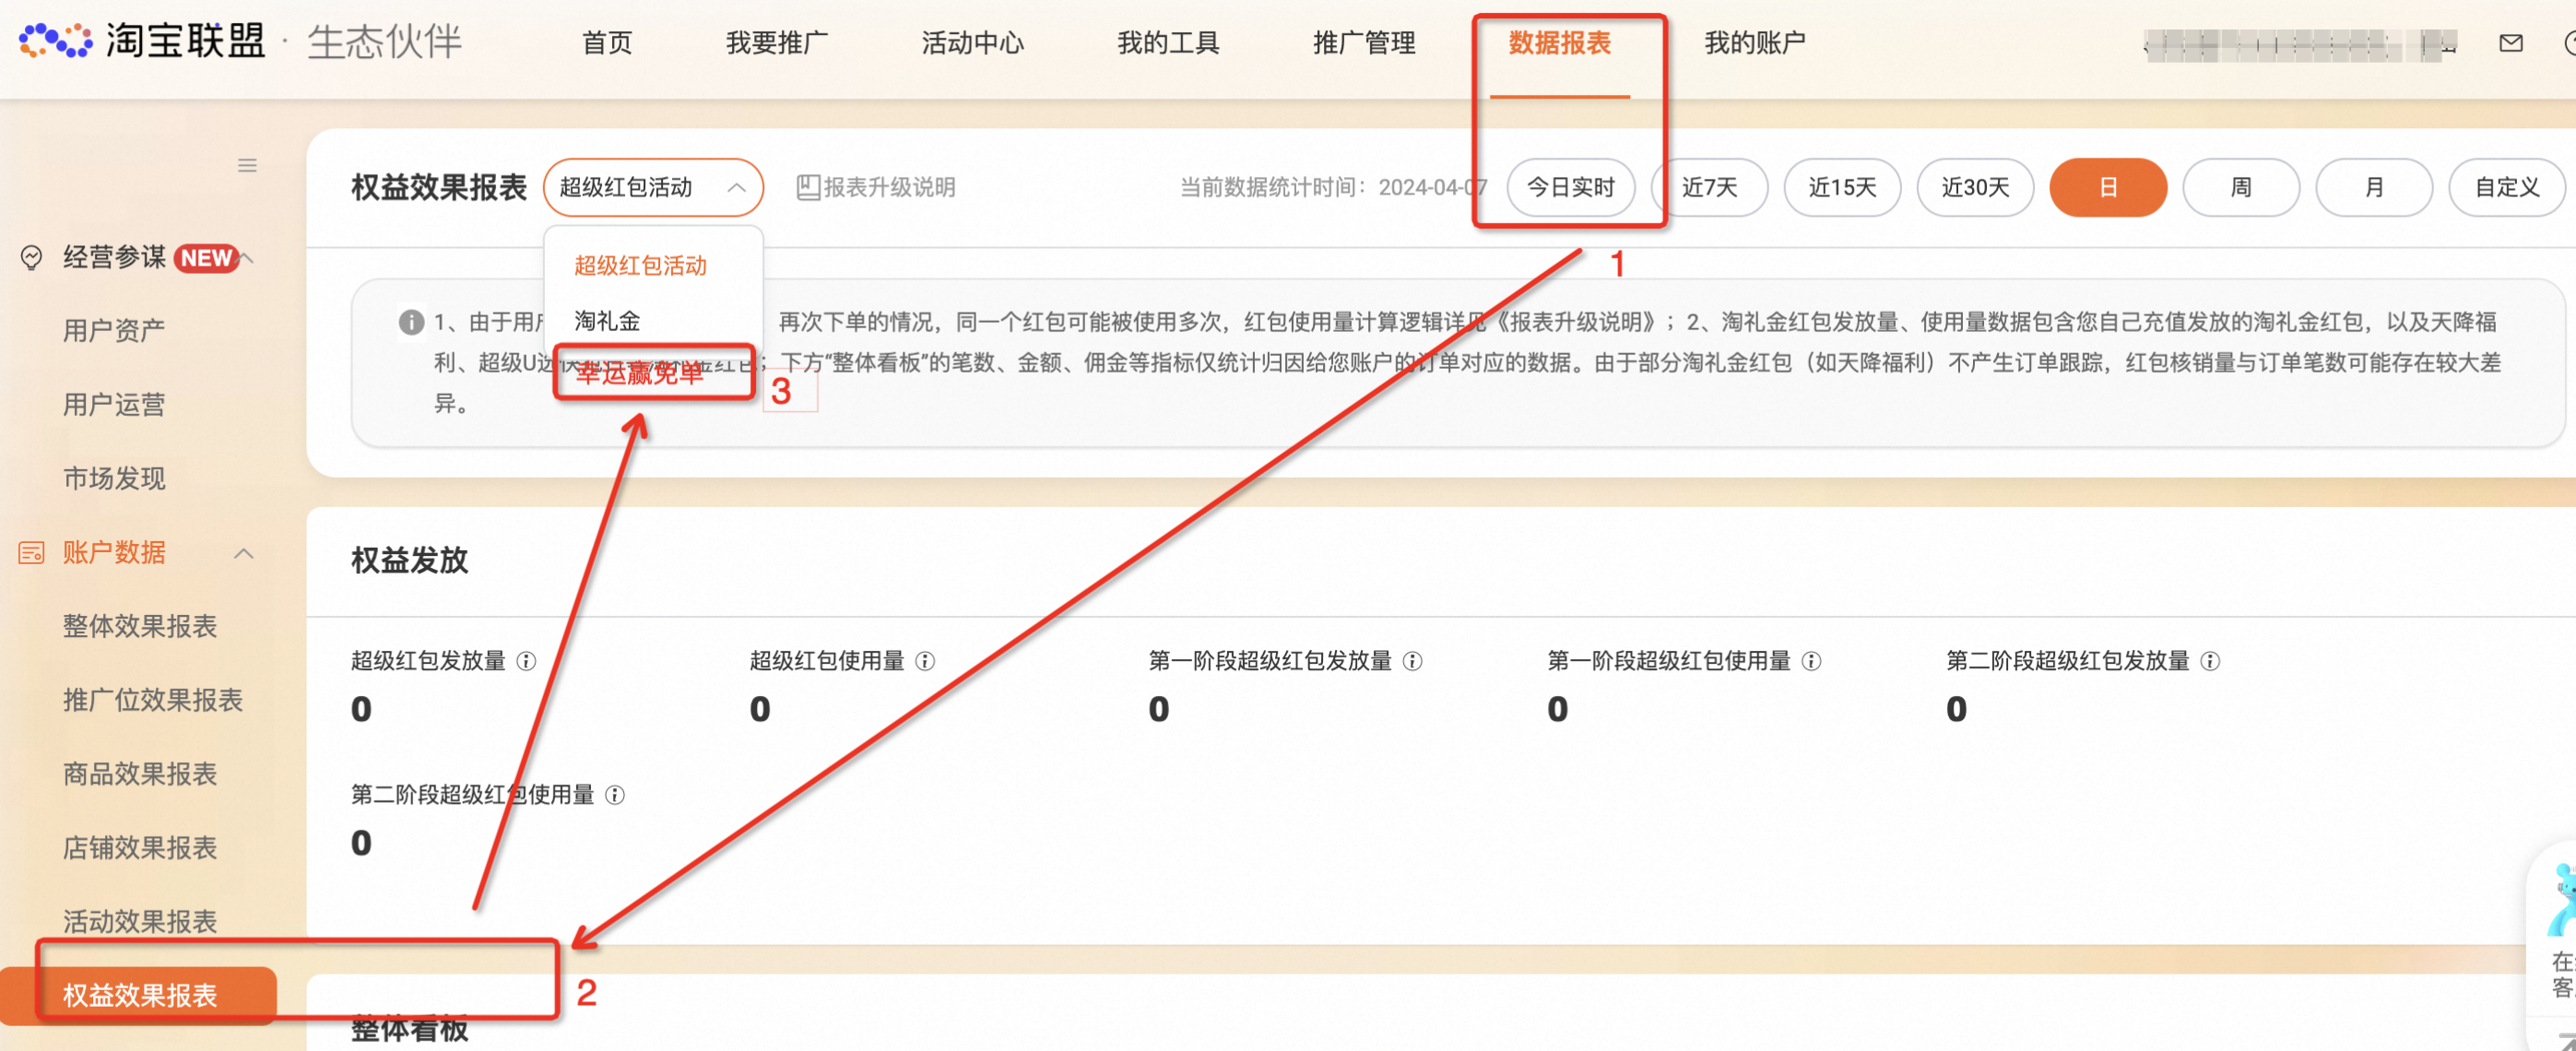Click the 账户数据 report icon
2576x1051 pixels.
[32, 552]
